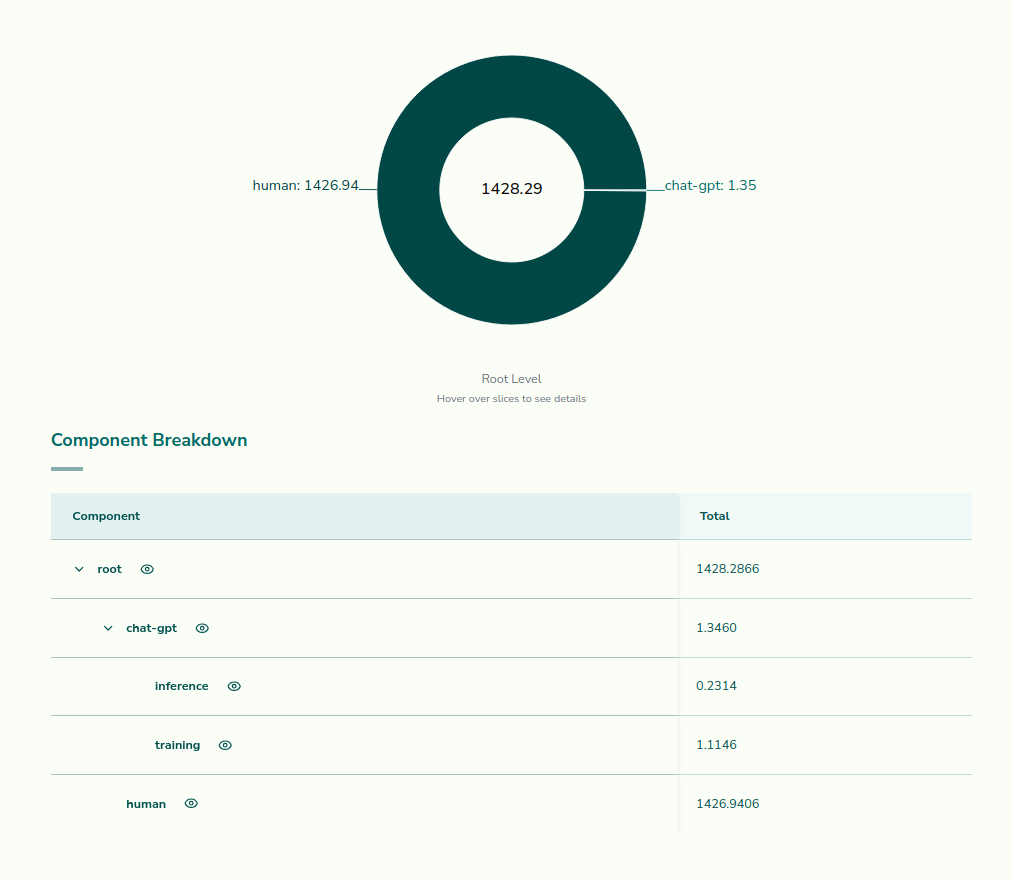Select the human tree row label
Screen dimensions: 1011x881
(146, 804)
